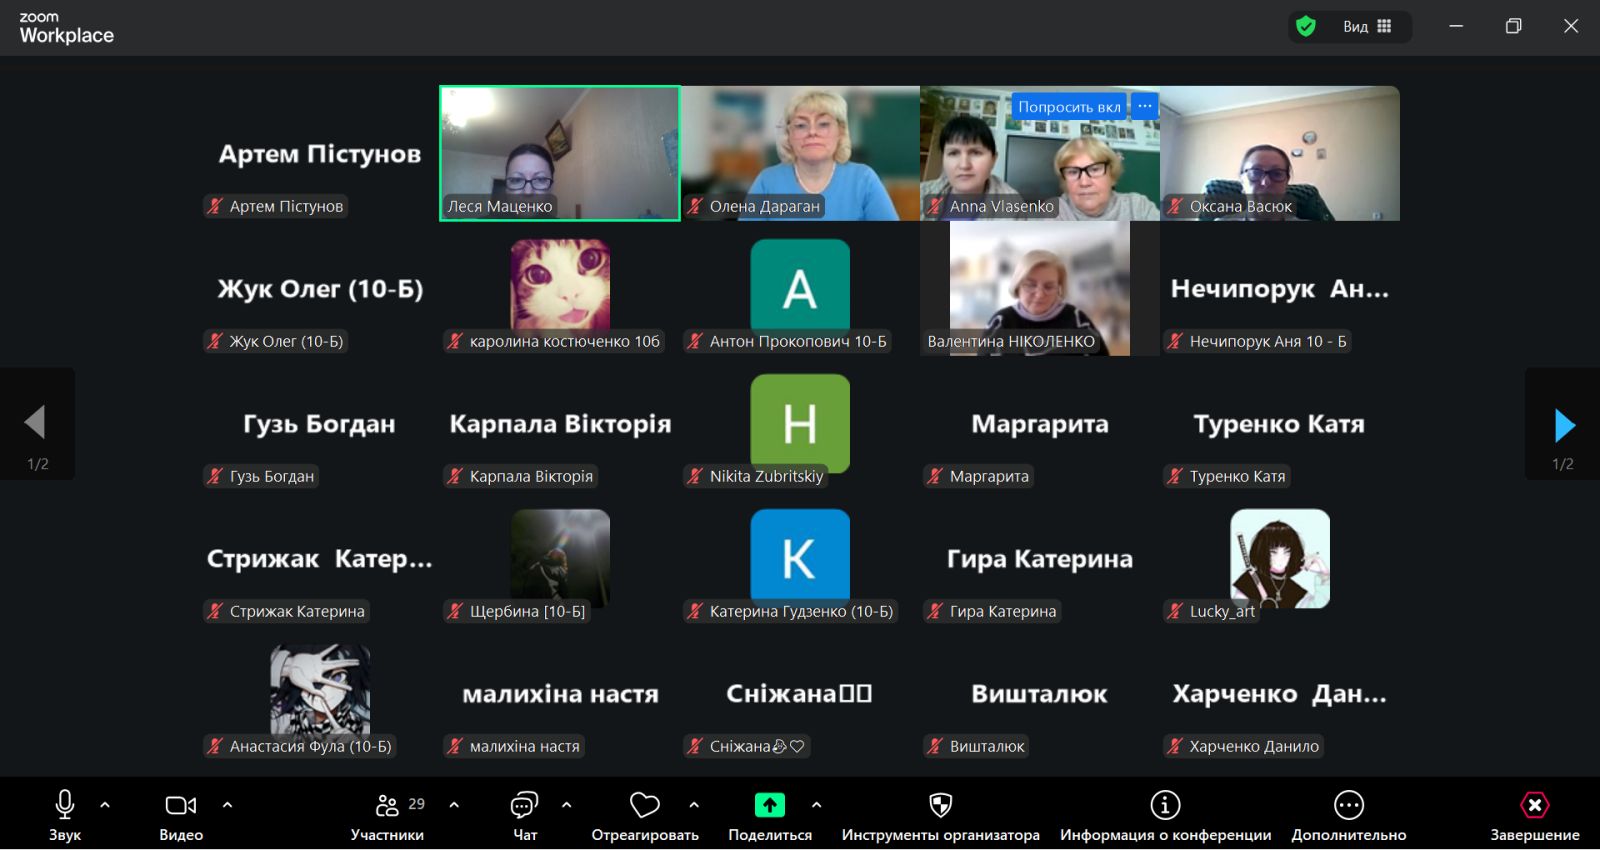1600x850 pixels.
Task: Click the red Завершение end meeting icon
Action: 1535,805
